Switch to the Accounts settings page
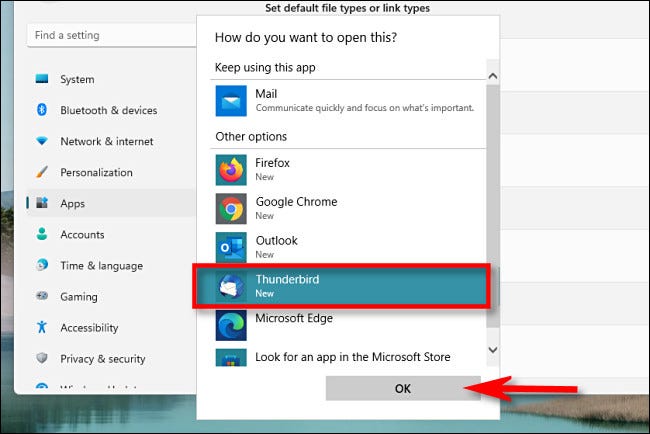Screen dimensions: 650x434 [x=82, y=234]
